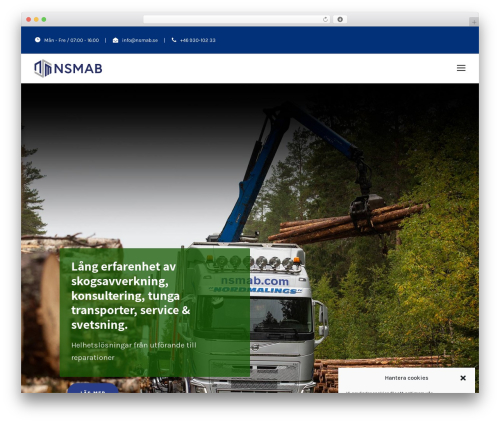Click the yellow minimize window button
This screenshot has width=500, height=423.
[x=36, y=19]
